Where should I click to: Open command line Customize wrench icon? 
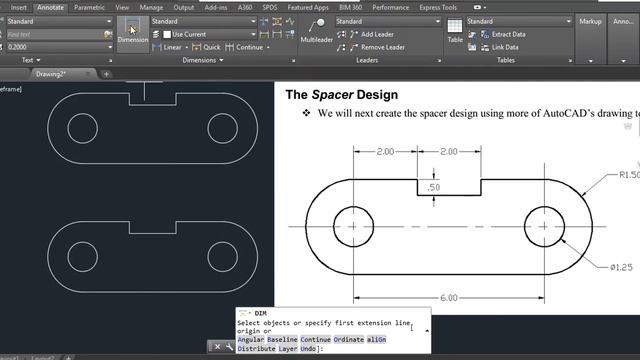click(x=229, y=347)
